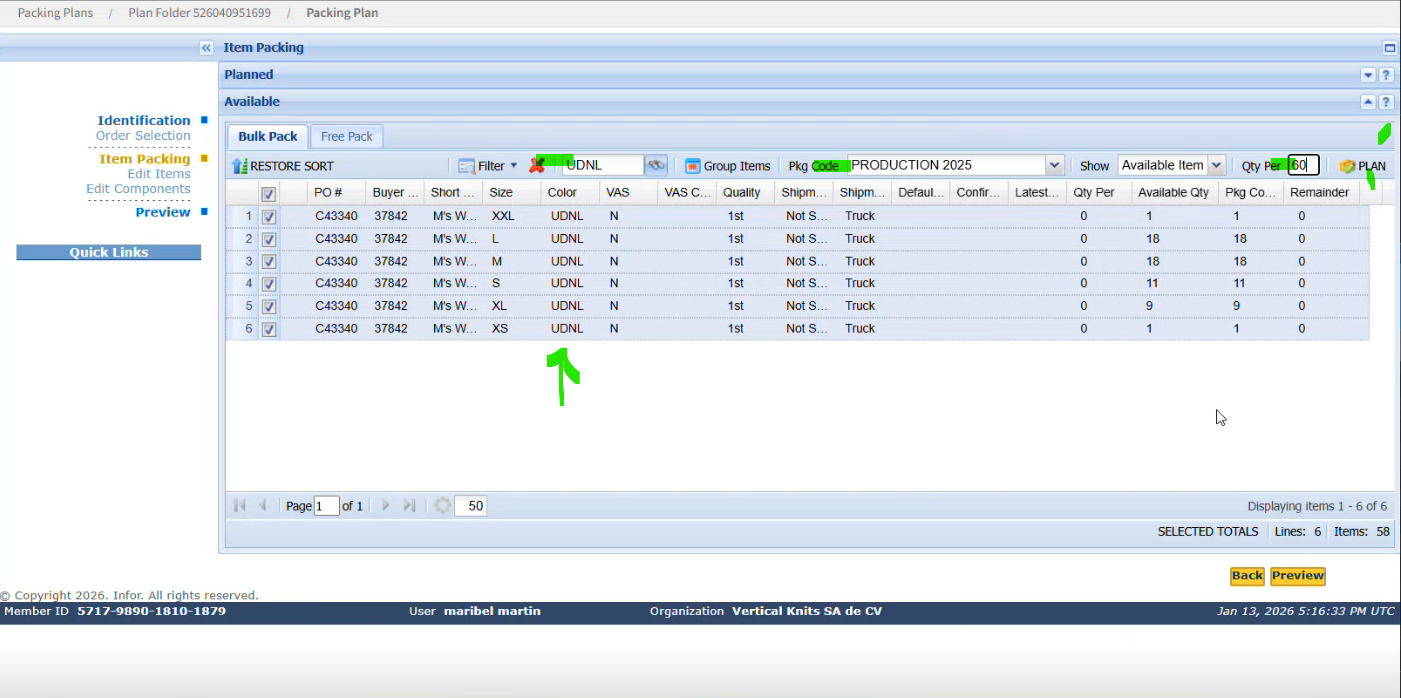The height and width of the screenshot is (698, 1401).
Task: Uncheck the row 1 XXL checkbox
Action: tap(268, 216)
